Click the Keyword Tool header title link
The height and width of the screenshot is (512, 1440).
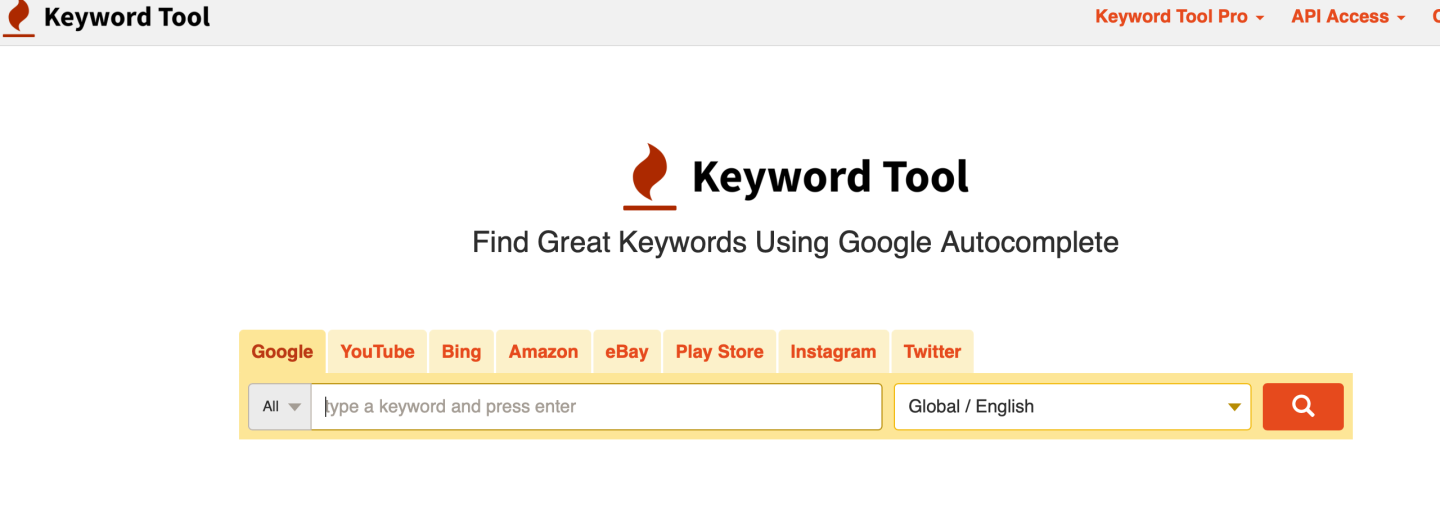[127, 17]
